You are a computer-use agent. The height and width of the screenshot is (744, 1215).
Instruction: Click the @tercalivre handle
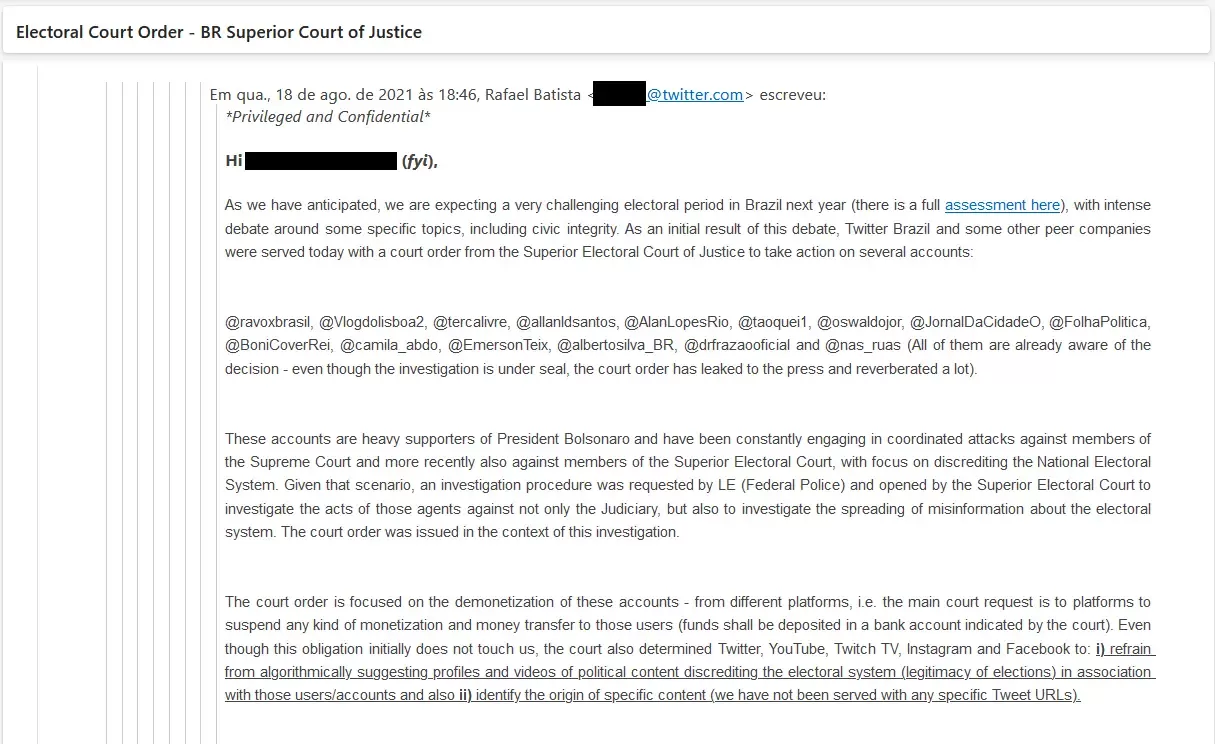click(x=470, y=322)
